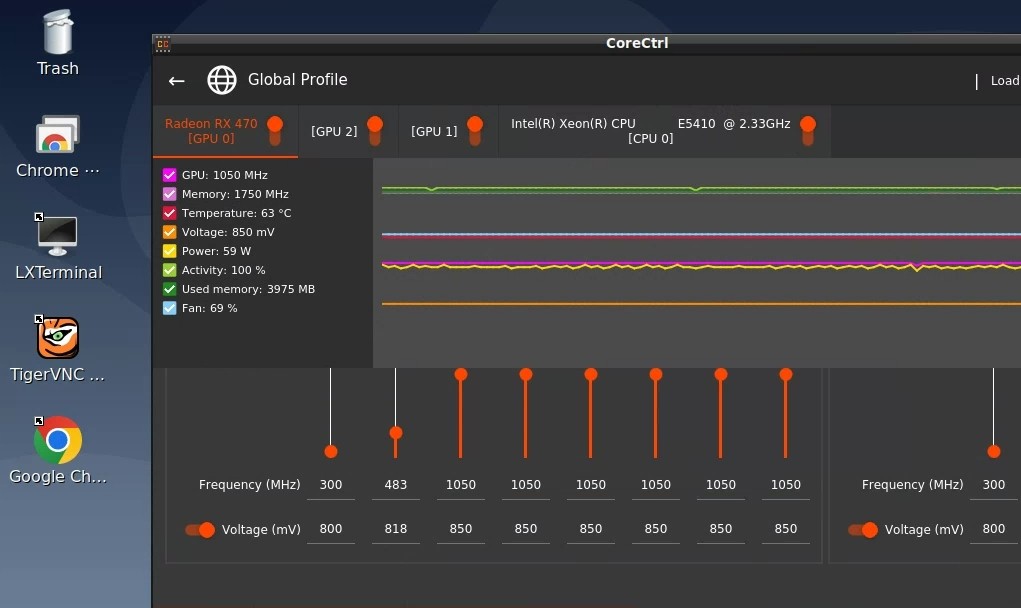Image resolution: width=1021 pixels, height=608 pixels.
Task: Uncheck the GPU 1050 MHz graph checkbox
Action: [x=169, y=175]
